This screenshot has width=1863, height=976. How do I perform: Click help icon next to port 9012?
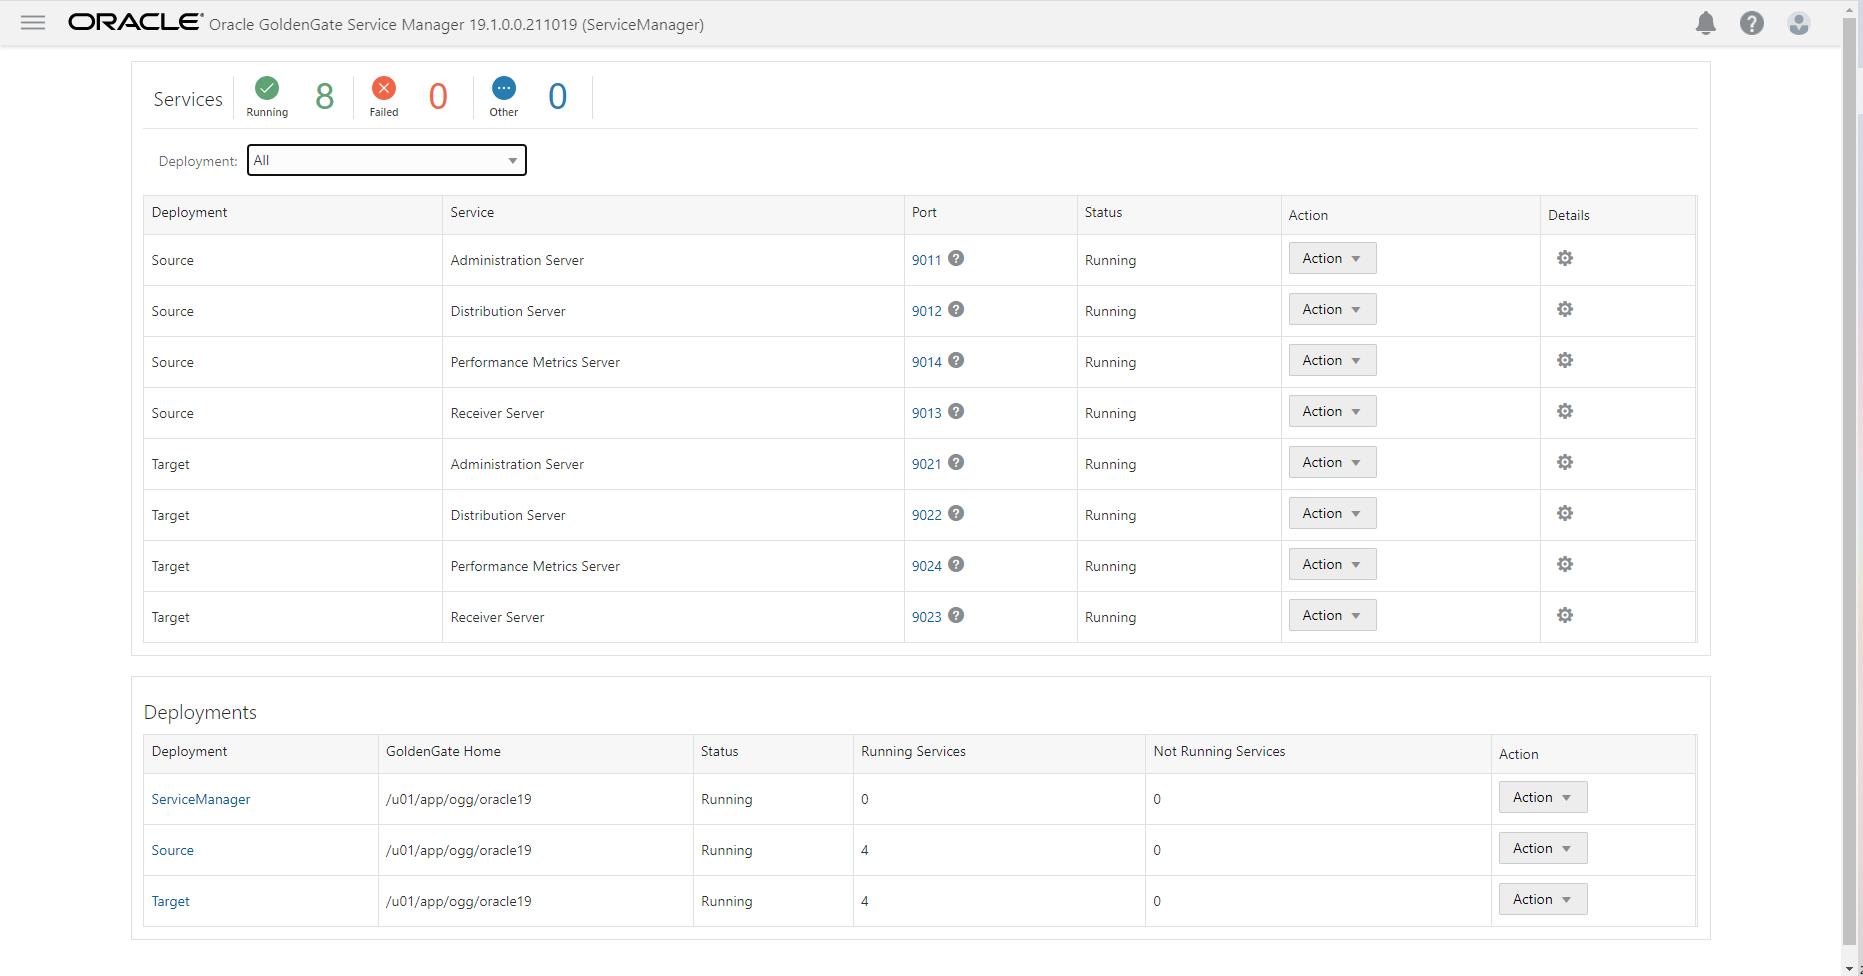pyautogui.click(x=956, y=310)
